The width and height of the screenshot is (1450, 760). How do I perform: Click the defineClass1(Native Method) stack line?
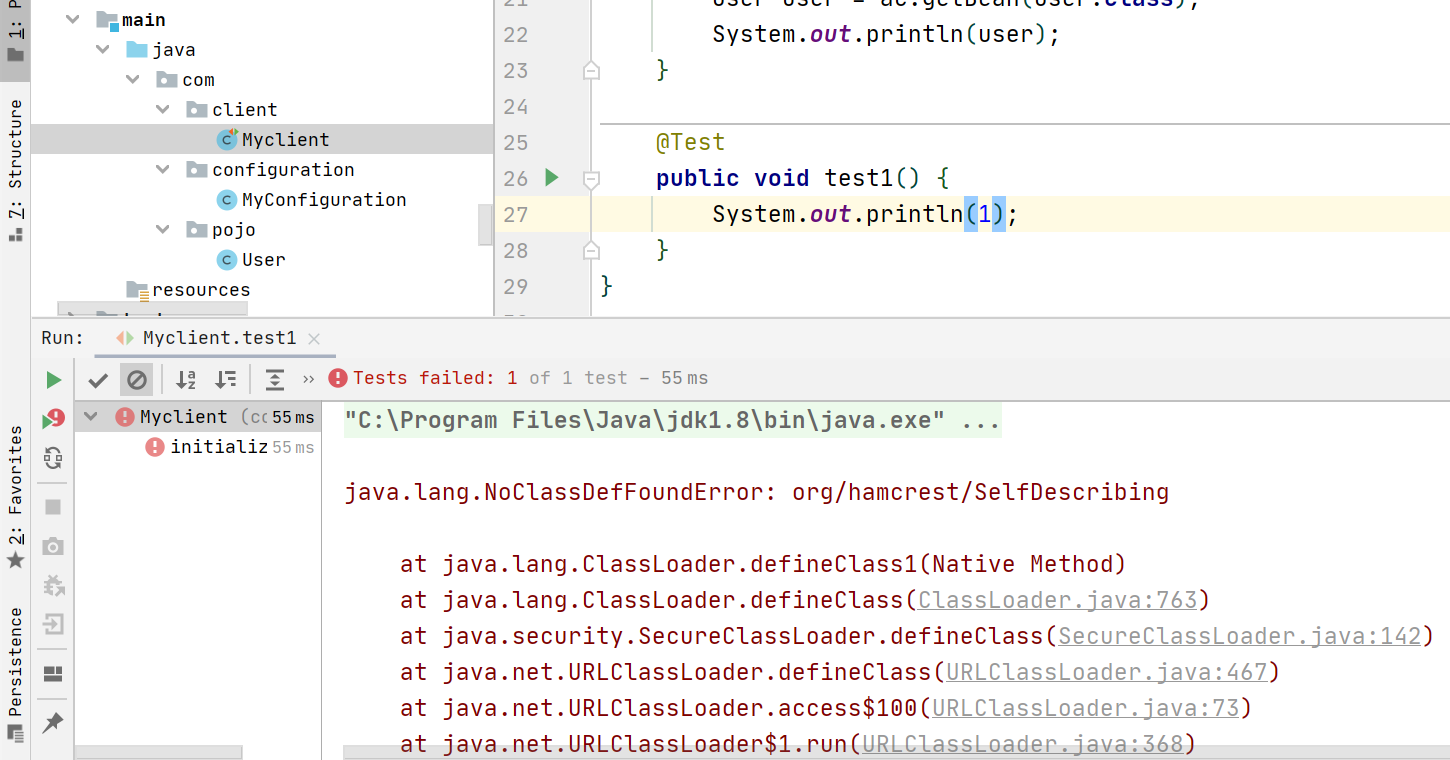coord(763,564)
